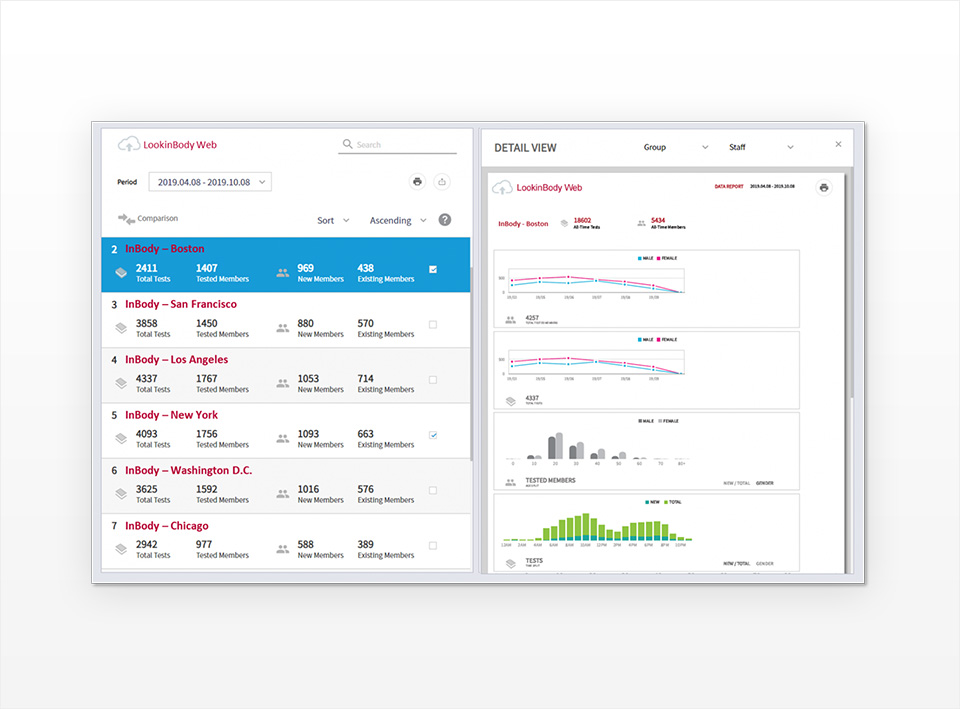Image resolution: width=960 pixels, height=709 pixels.
Task: Click the layers icon in the Boston row
Action: [x=121, y=272]
